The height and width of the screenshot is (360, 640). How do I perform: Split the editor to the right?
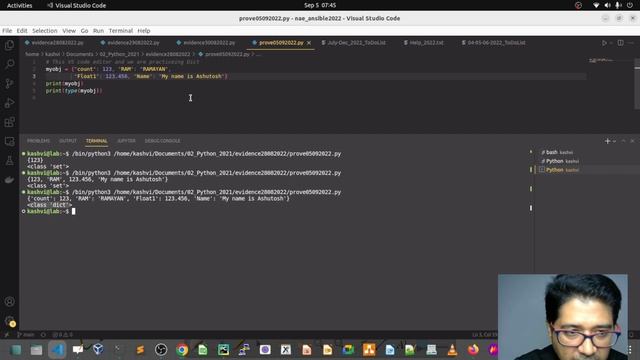(x=620, y=42)
